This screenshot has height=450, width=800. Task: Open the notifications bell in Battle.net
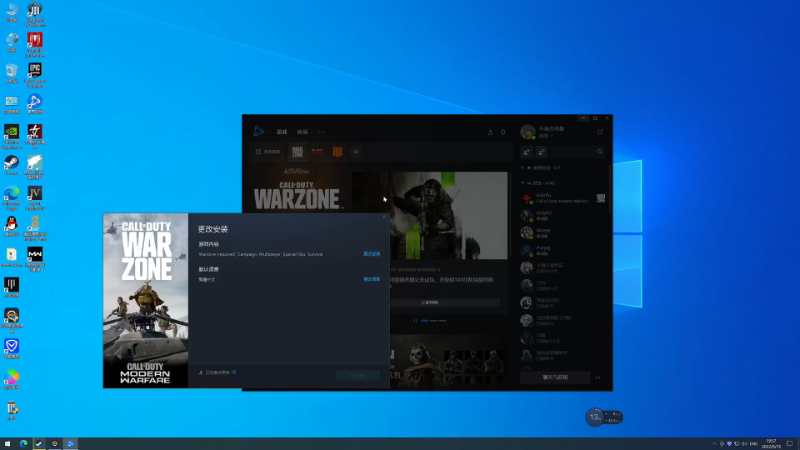pos(503,132)
